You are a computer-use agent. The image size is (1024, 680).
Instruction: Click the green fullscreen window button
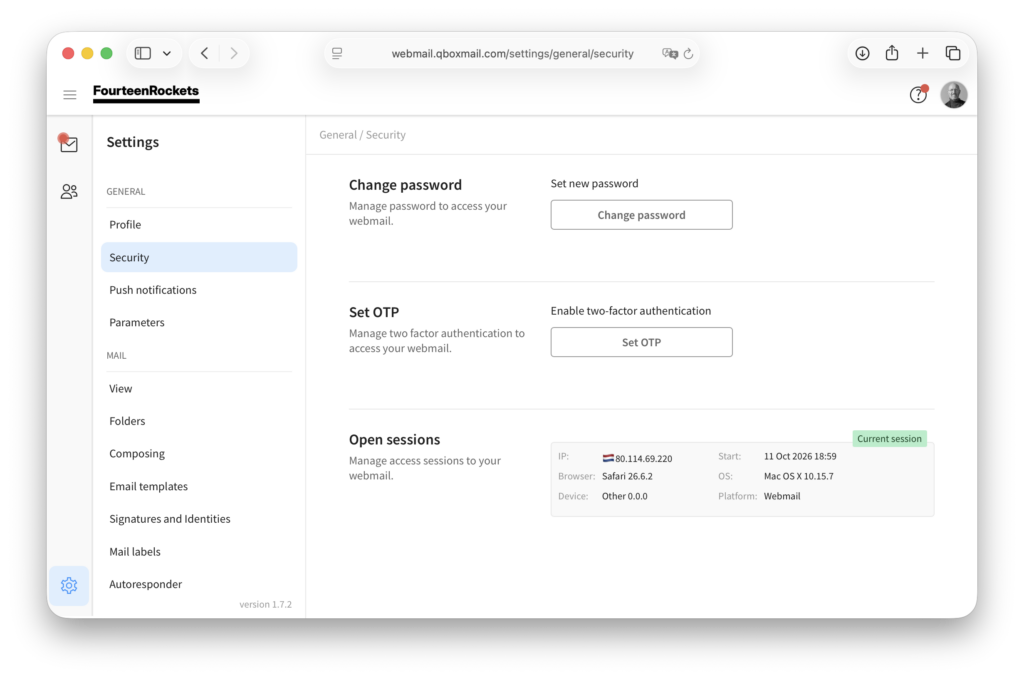point(106,54)
